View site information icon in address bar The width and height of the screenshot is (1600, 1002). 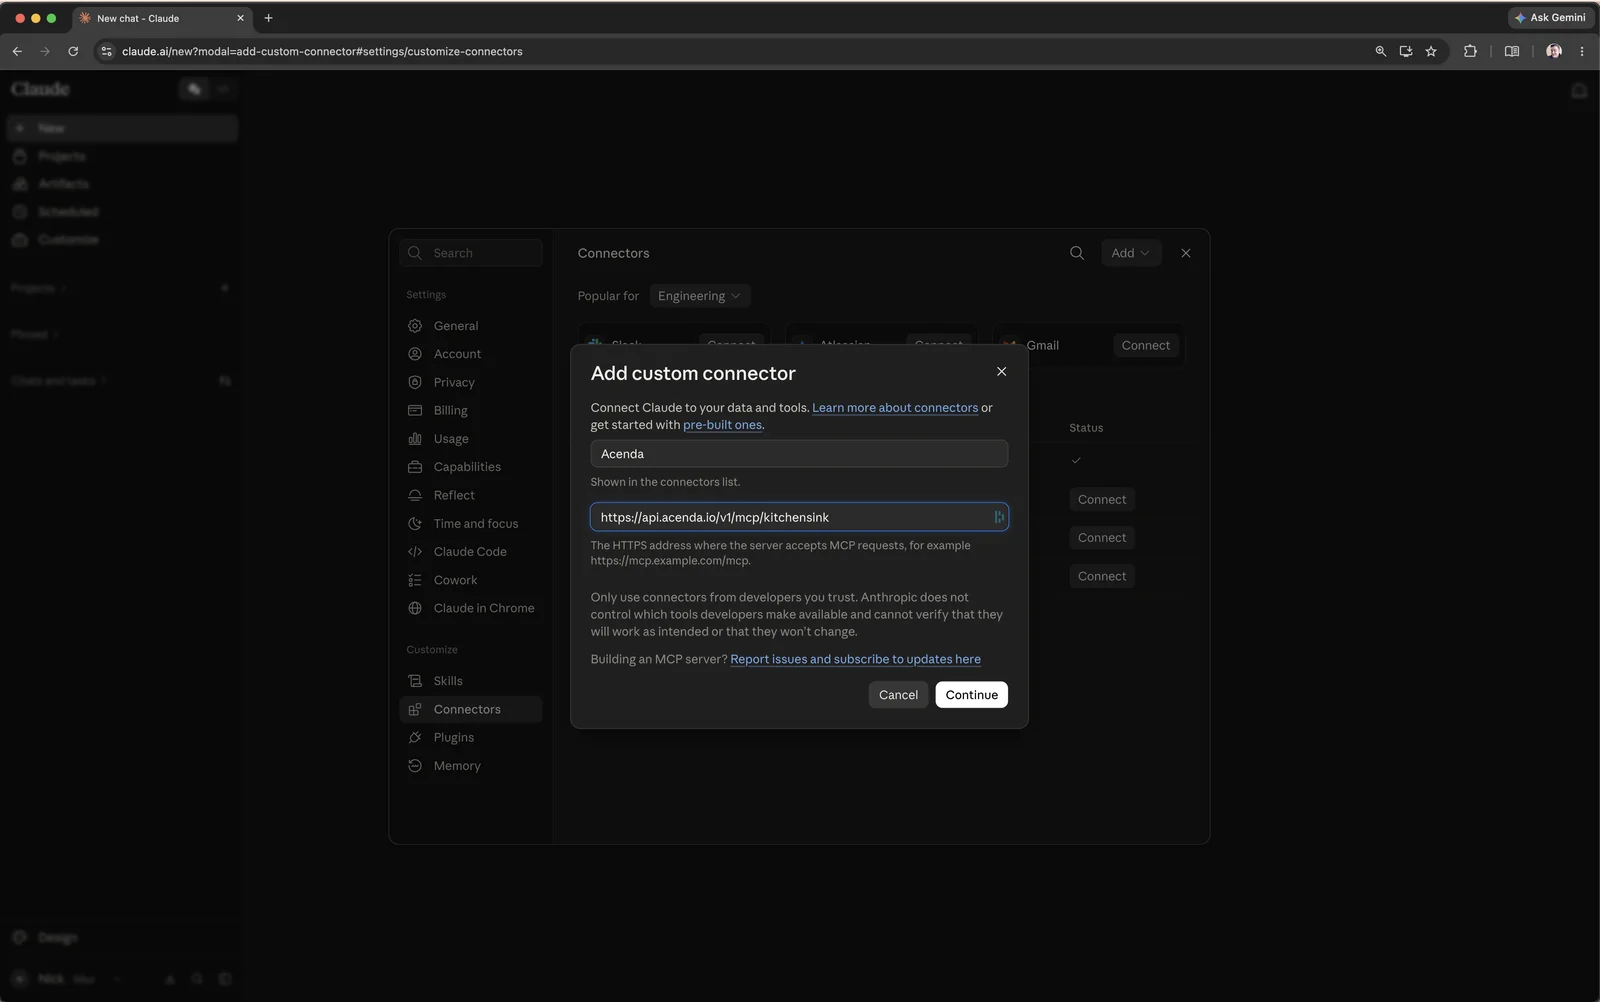pos(107,51)
